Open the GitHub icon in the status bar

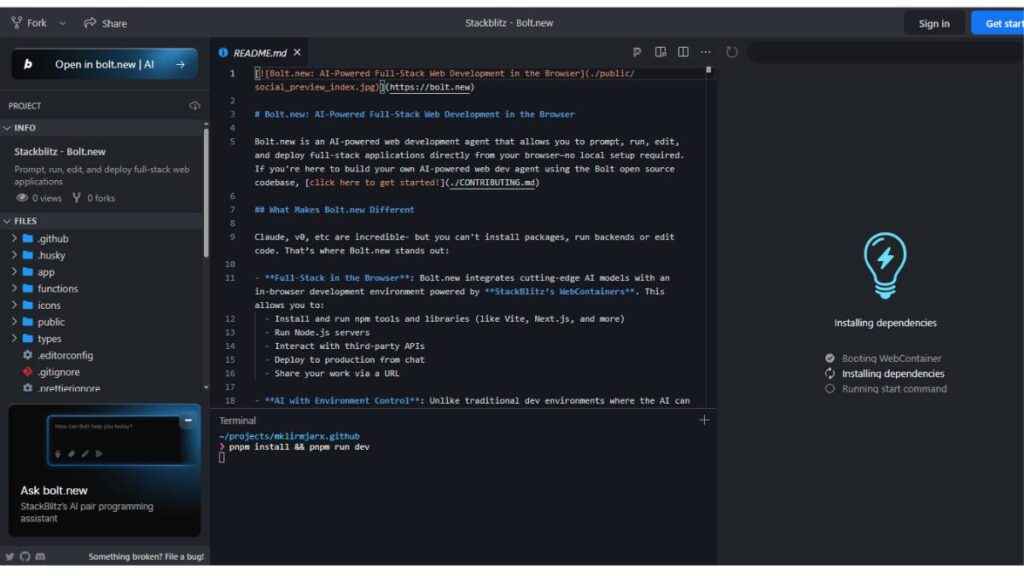tap(25, 556)
